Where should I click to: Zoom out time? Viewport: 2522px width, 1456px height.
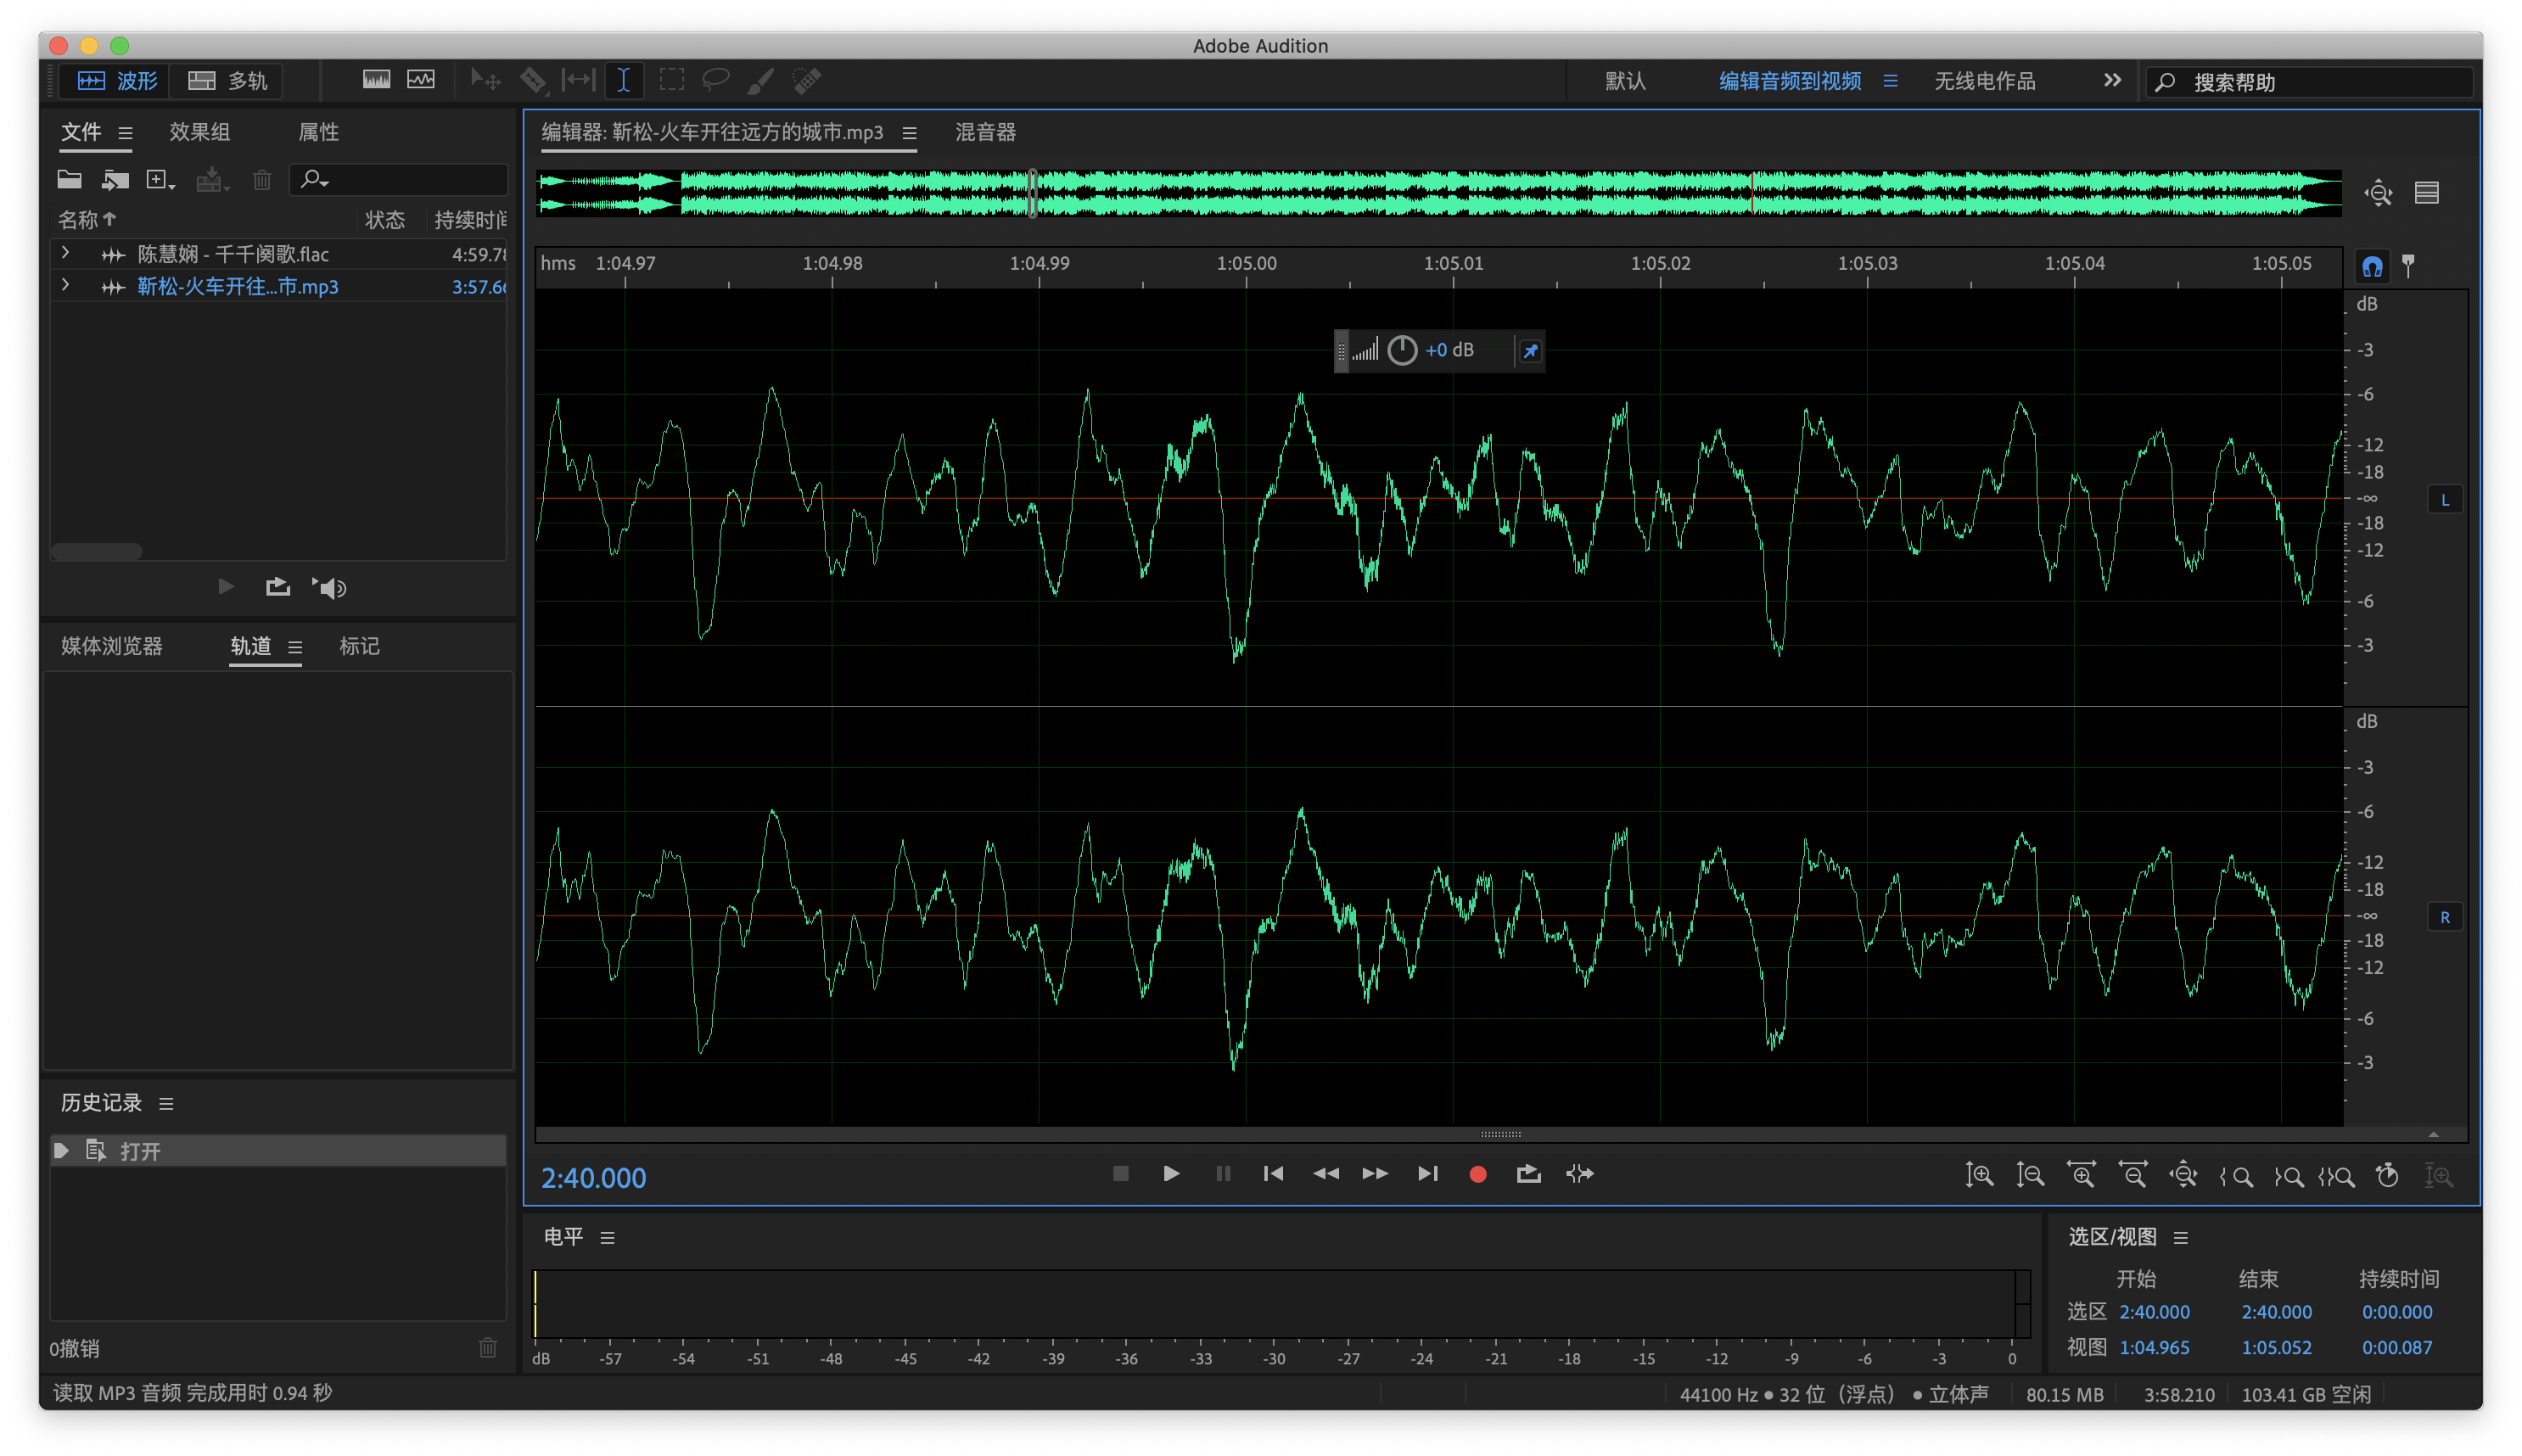point(2132,1175)
